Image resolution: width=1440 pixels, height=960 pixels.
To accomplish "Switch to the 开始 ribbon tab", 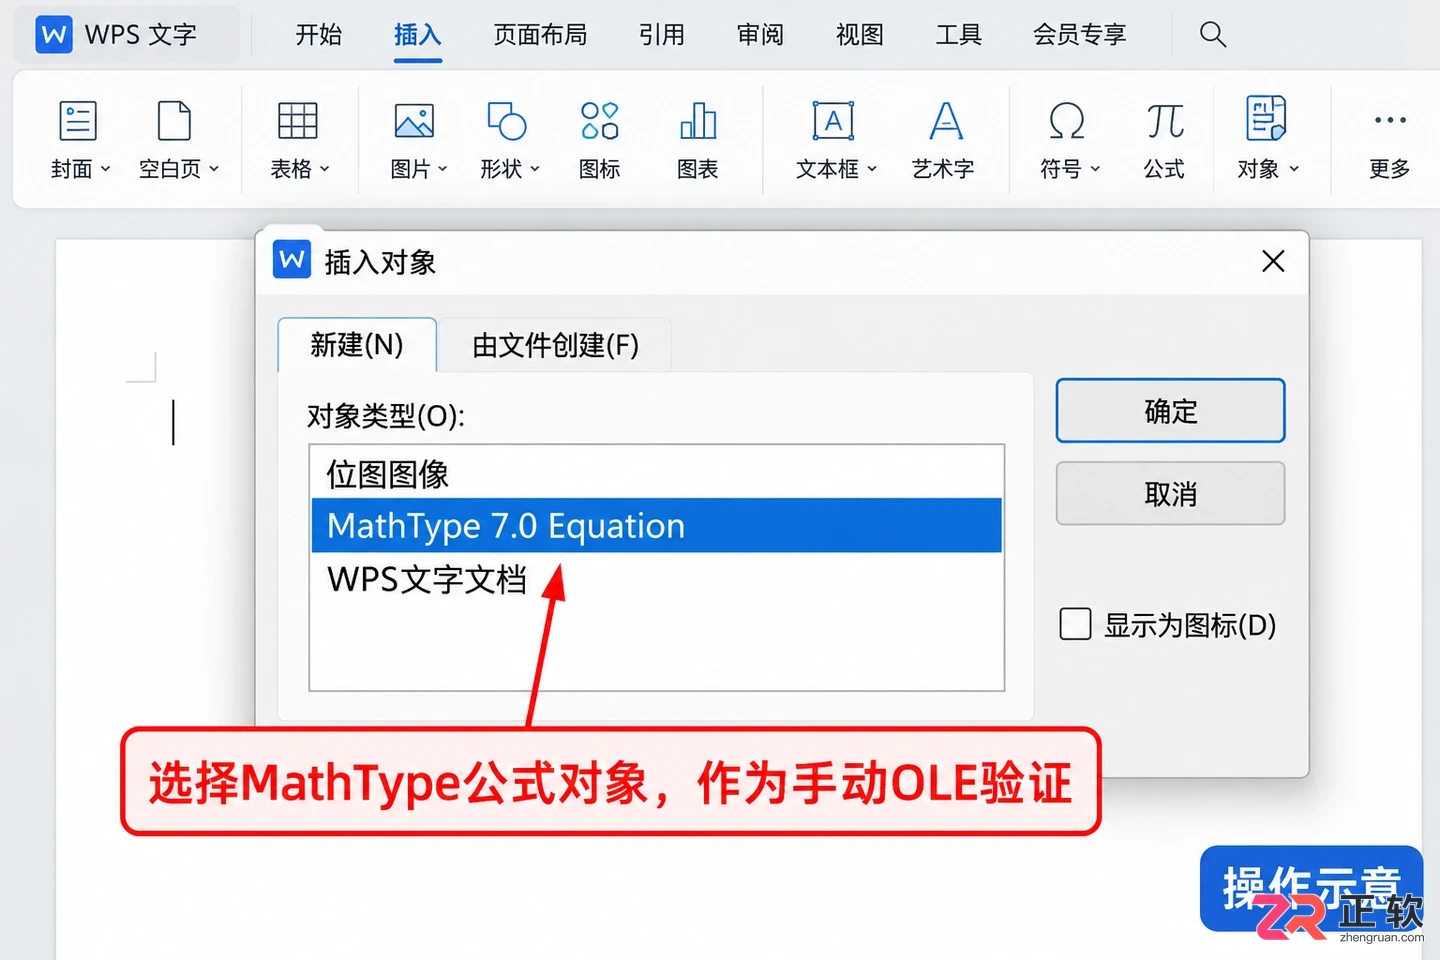I will [319, 35].
